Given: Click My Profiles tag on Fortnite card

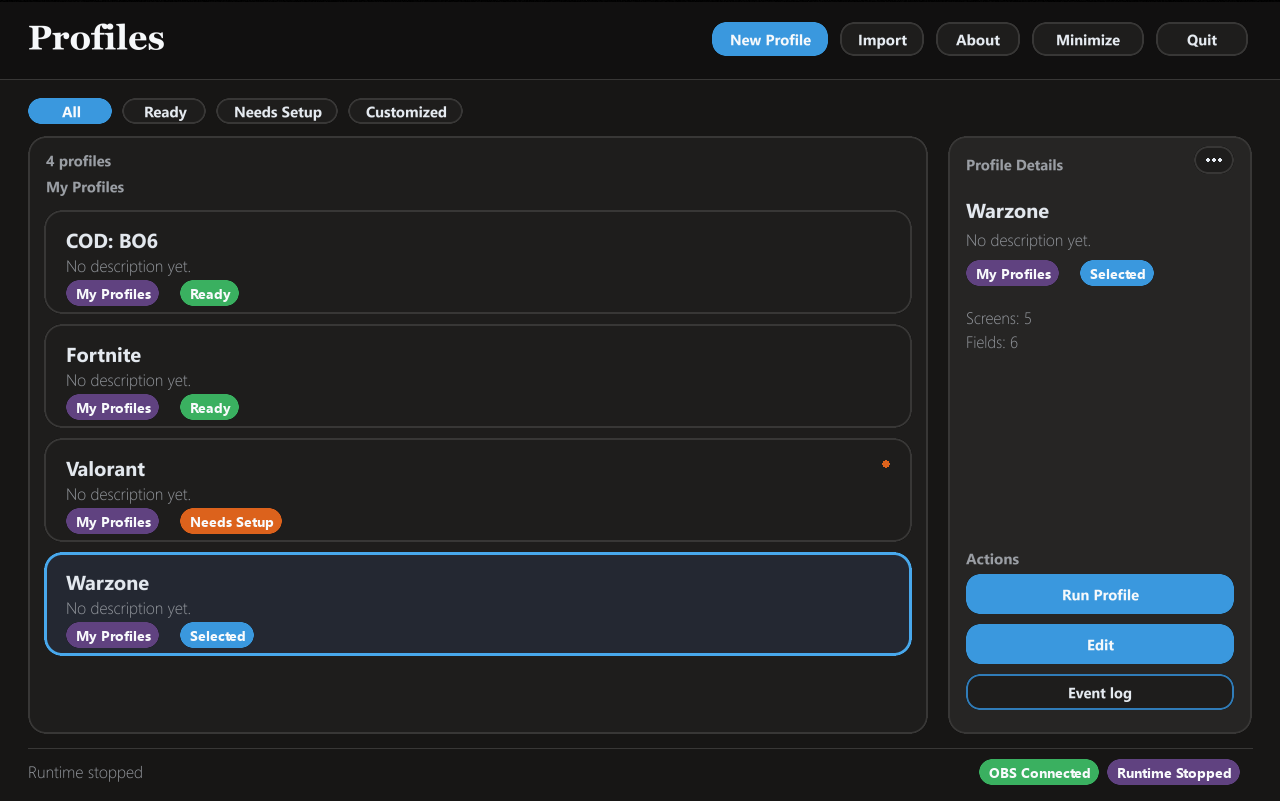Looking at the screenshot, I should click(113, 407).
